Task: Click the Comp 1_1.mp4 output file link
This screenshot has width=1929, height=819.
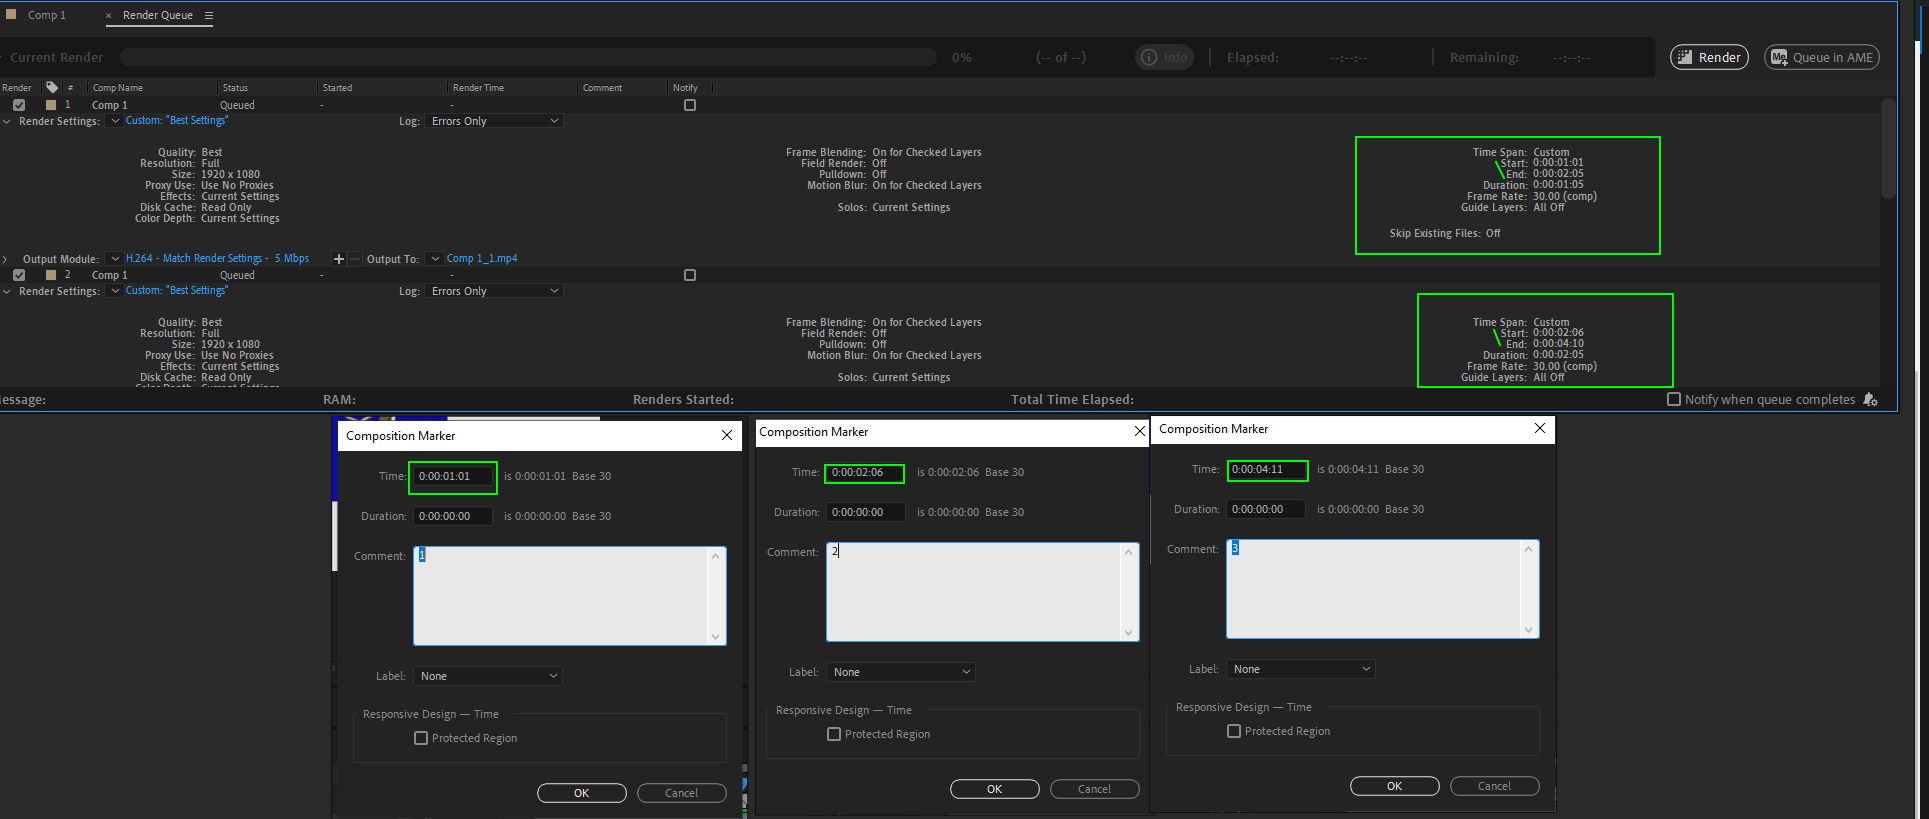Action: point(482,258)
